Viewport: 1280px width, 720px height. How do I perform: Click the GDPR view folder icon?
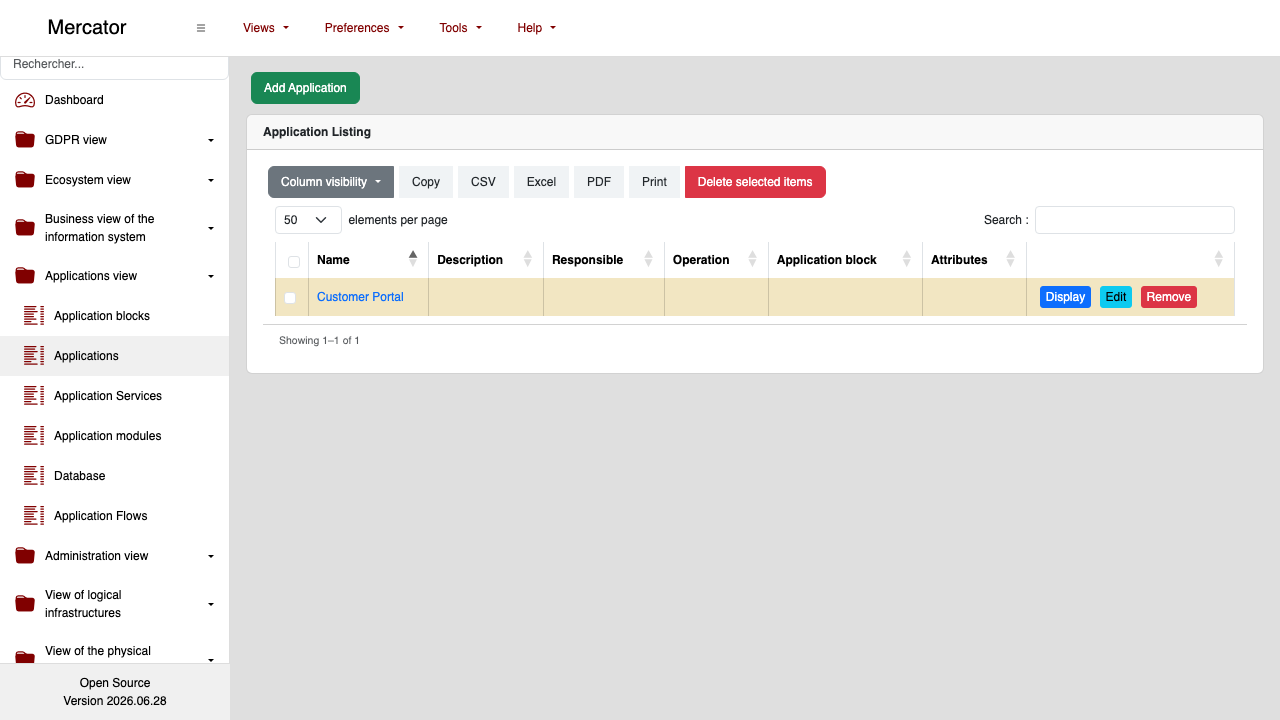click(25, 140)
